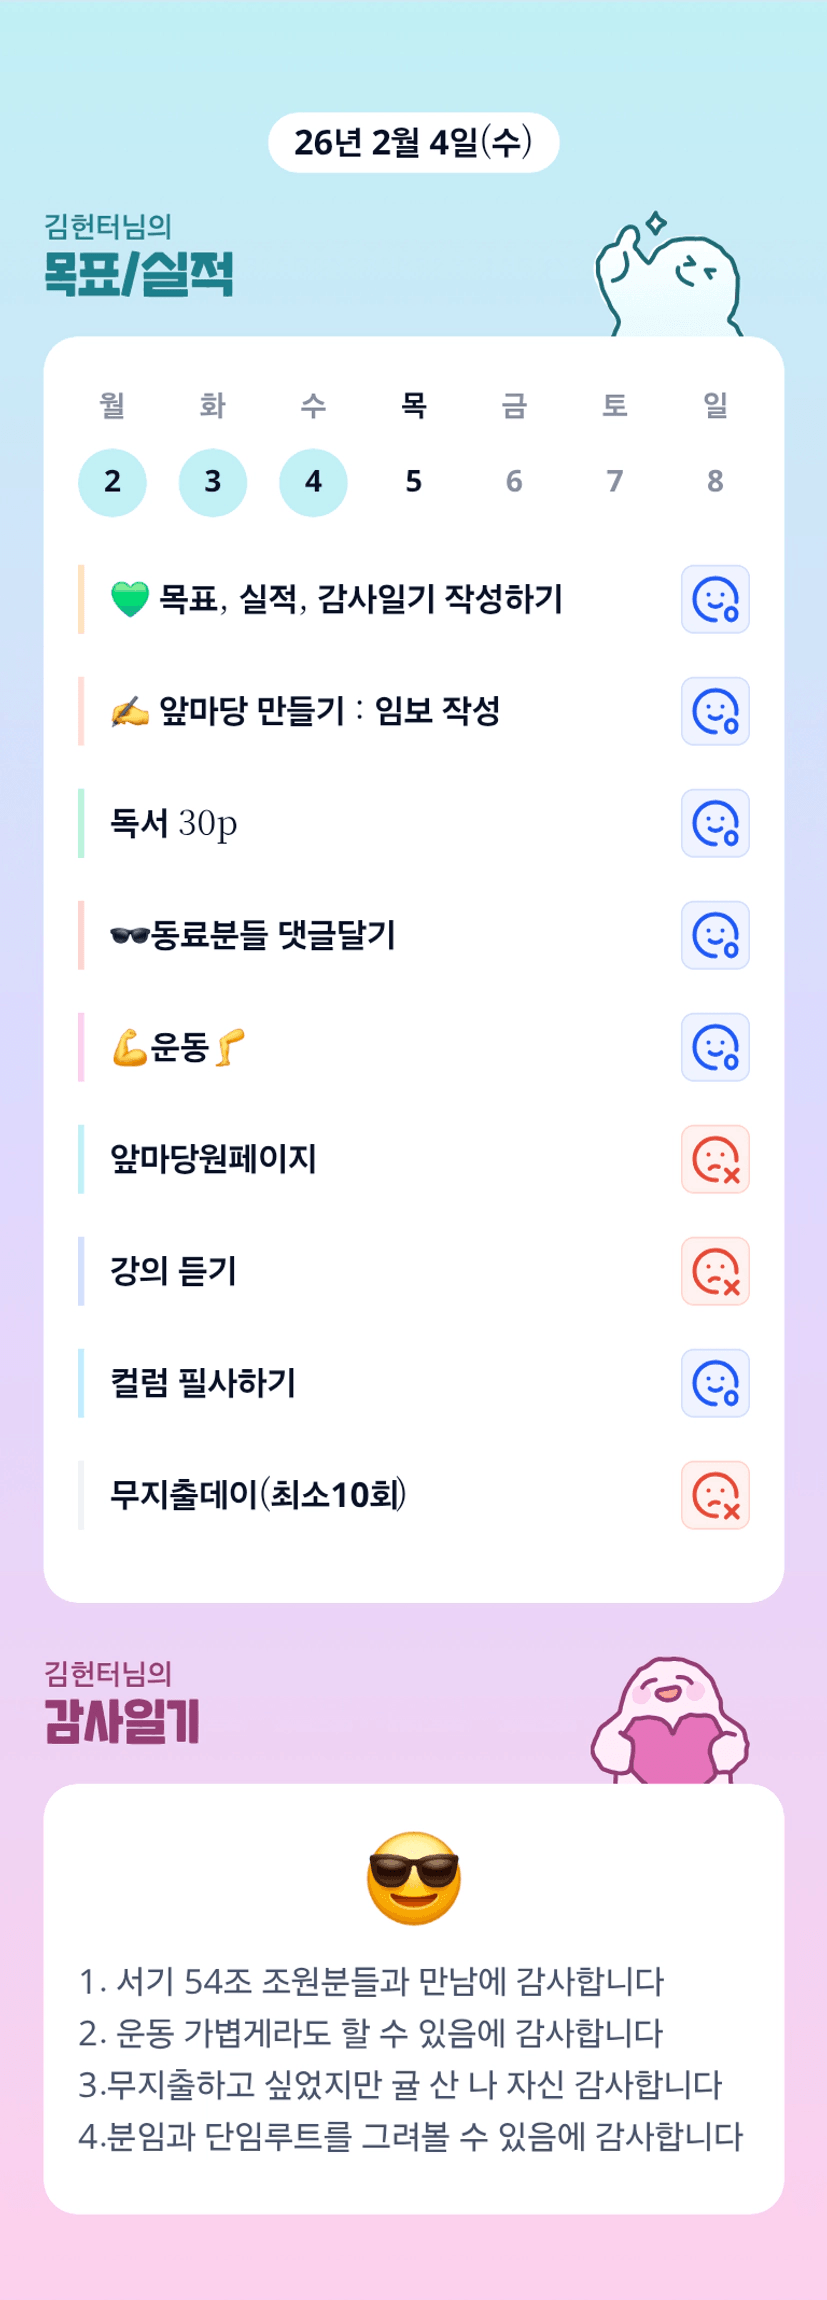The image size is (827, 2300).
Task: Select Monday the 2nd in week calendar
Action: [x=112, y=482]
